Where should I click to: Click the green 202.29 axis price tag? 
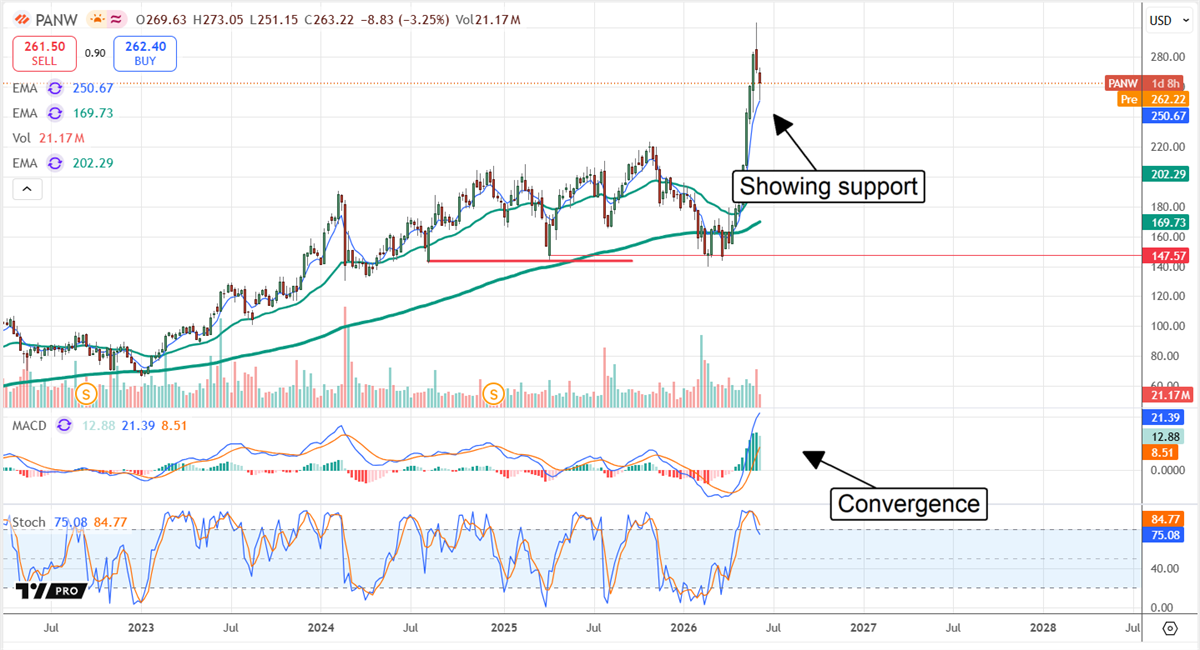pos(1165,173)
